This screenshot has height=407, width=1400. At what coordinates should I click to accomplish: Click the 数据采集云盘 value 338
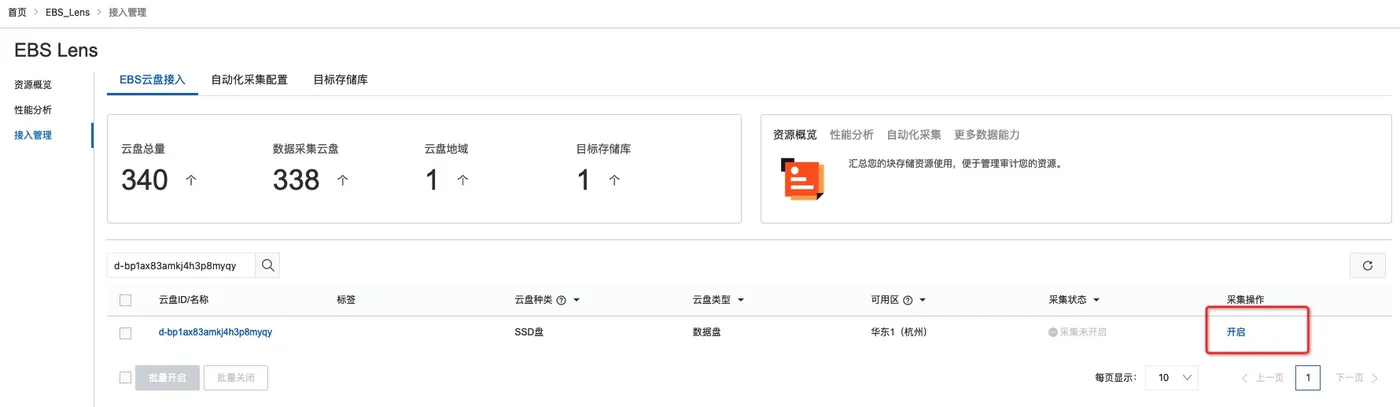pos(296,180)
